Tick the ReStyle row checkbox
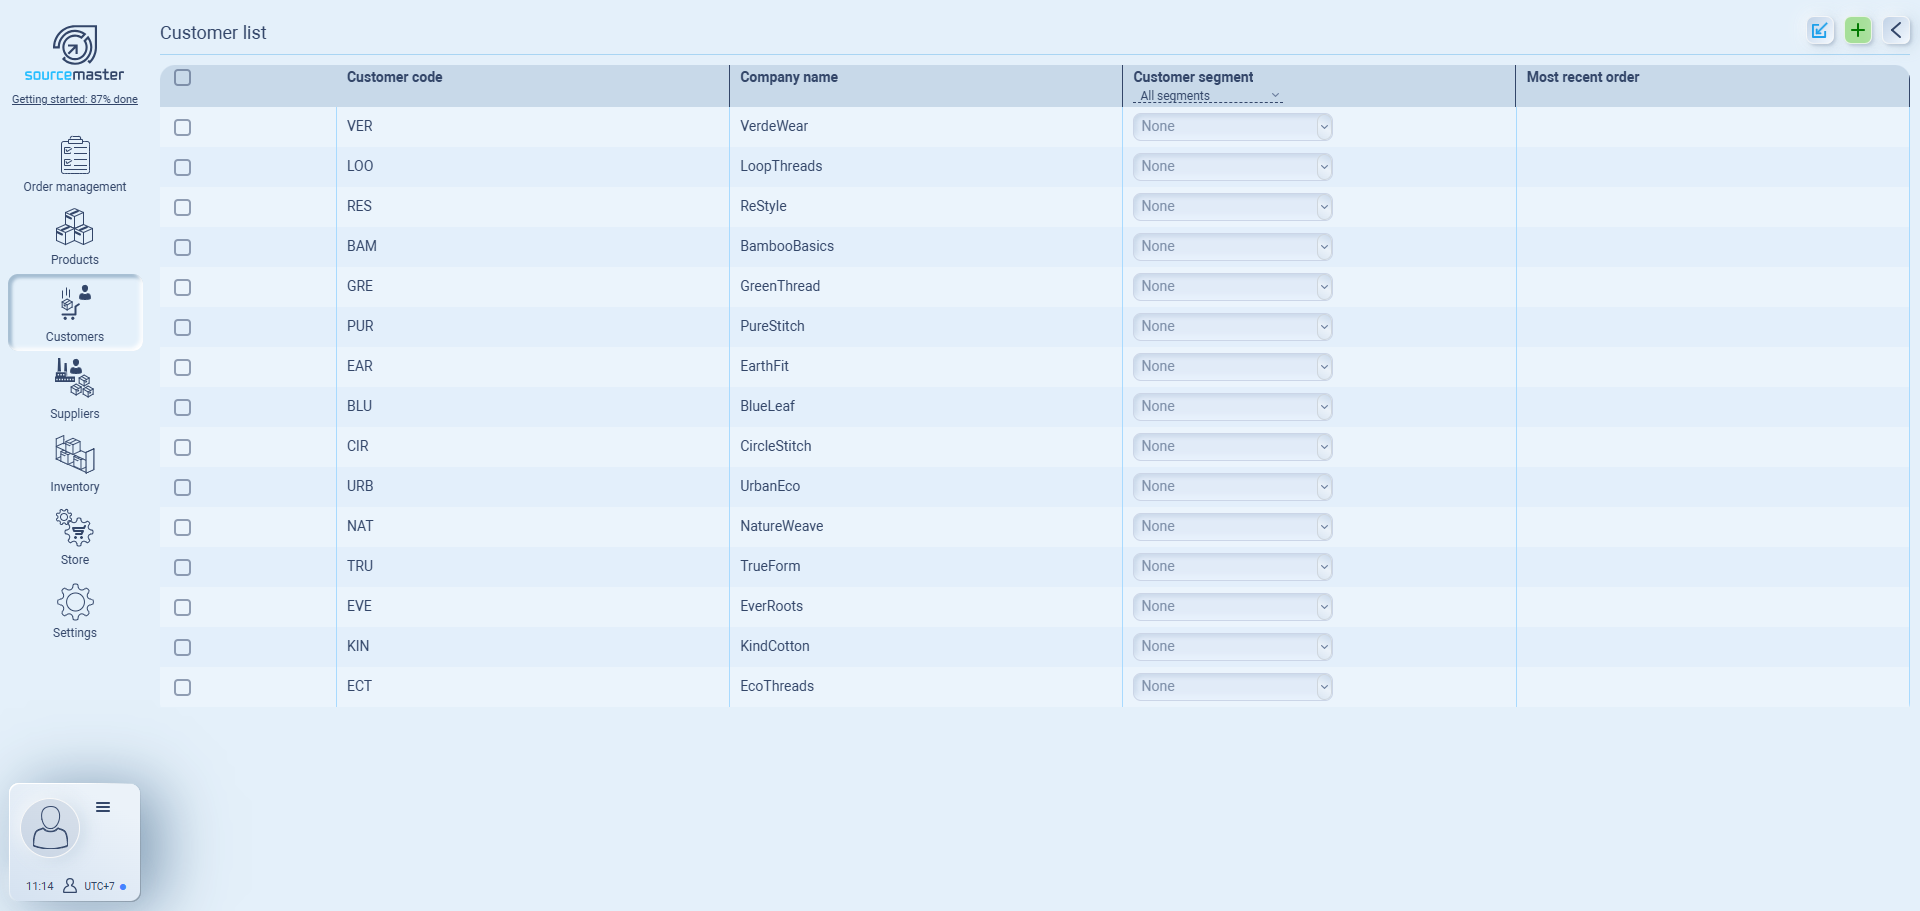 click(x=182, y=207)
